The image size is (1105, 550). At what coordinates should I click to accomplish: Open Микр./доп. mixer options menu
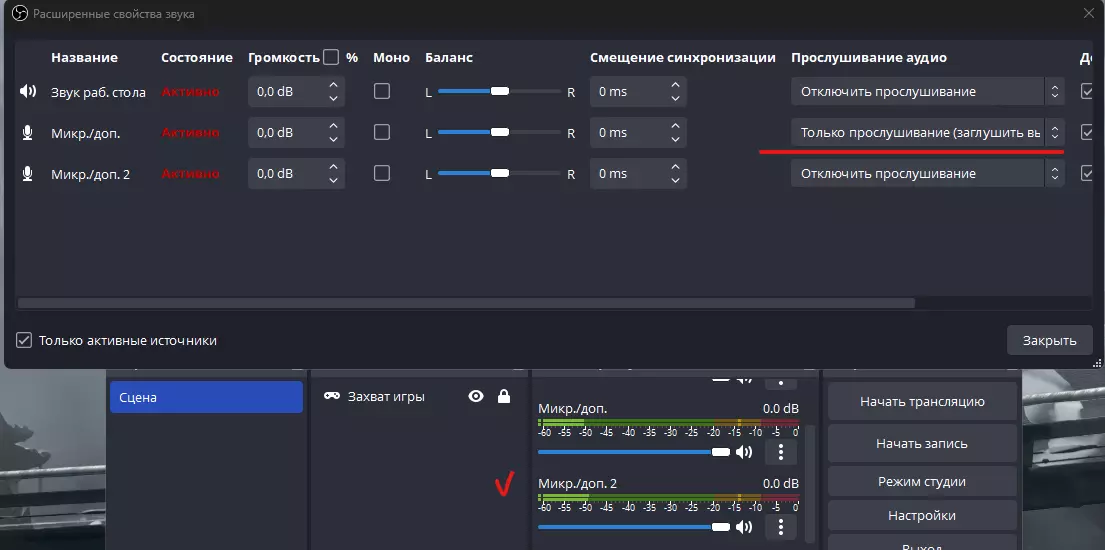(x=780, y=452)
